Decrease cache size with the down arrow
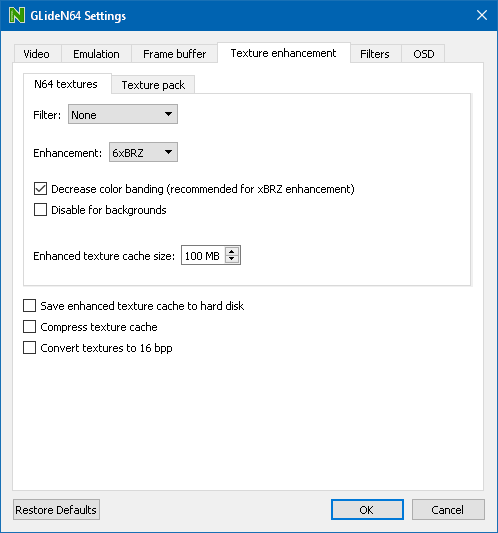 [232, 259]
